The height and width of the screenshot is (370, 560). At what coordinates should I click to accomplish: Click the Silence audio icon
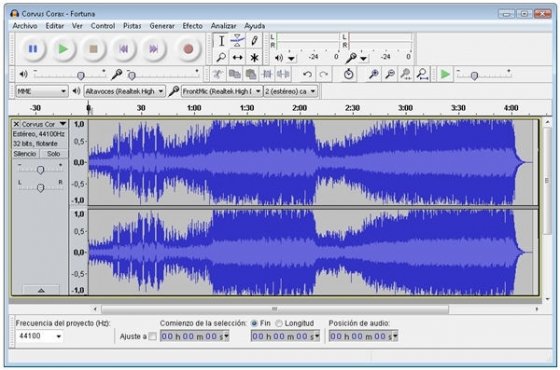[283, 74]
